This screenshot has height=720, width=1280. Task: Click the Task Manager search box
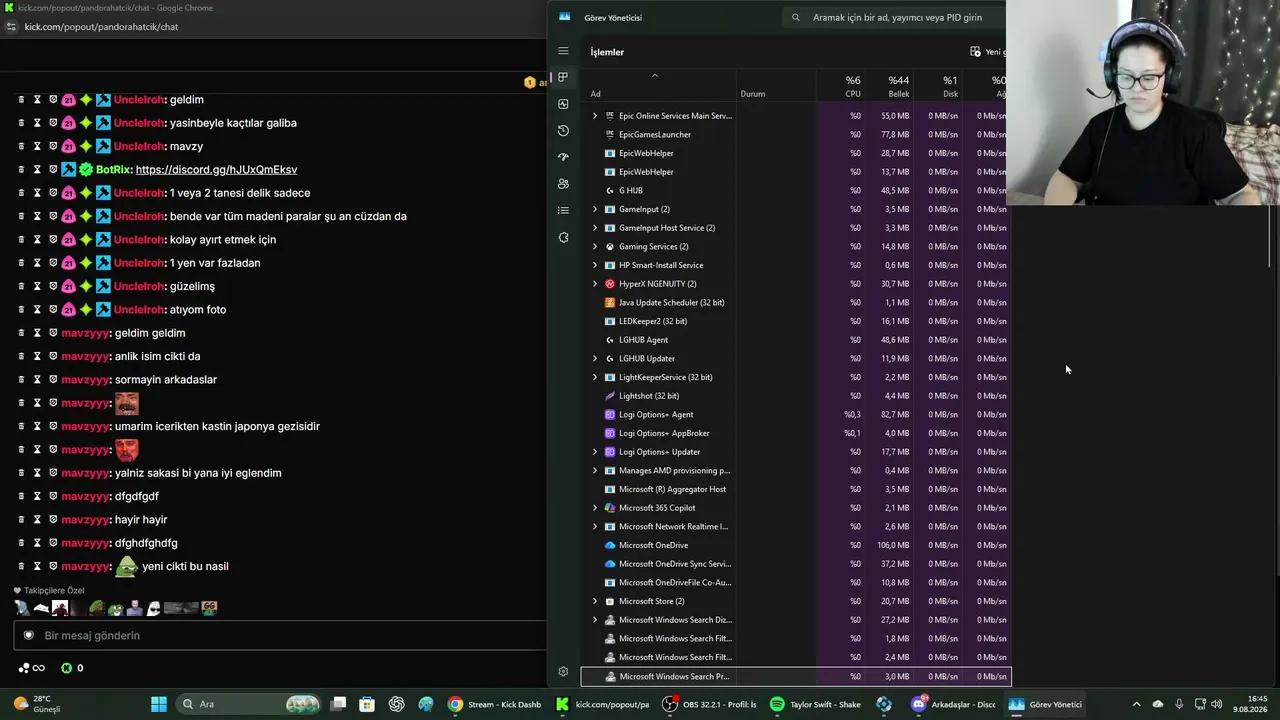pyautogui.click(x=893, y=17)
